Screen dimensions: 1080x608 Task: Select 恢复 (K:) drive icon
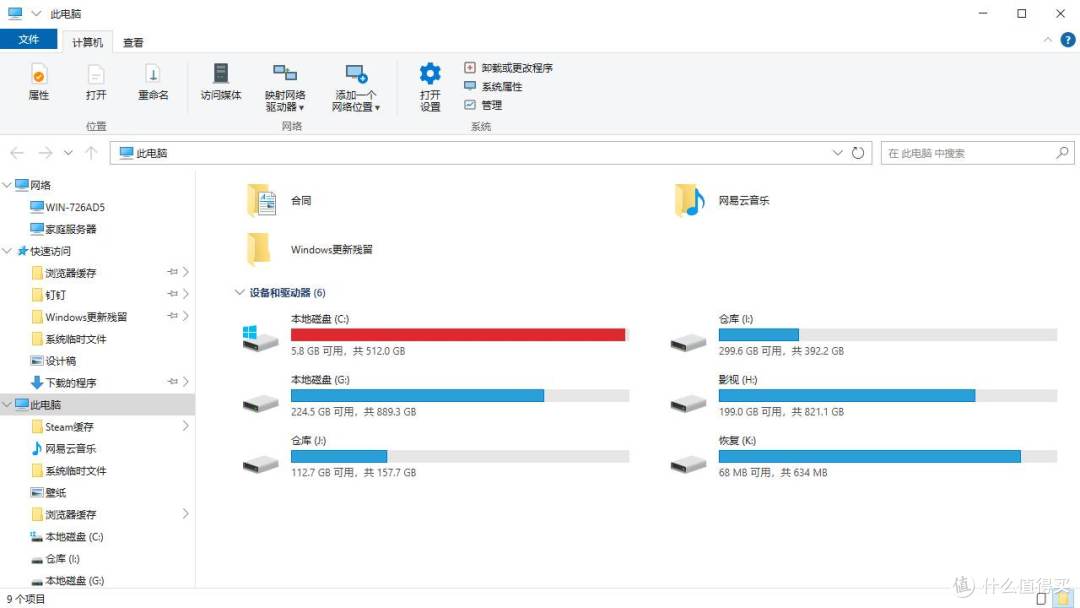(688, 464)
